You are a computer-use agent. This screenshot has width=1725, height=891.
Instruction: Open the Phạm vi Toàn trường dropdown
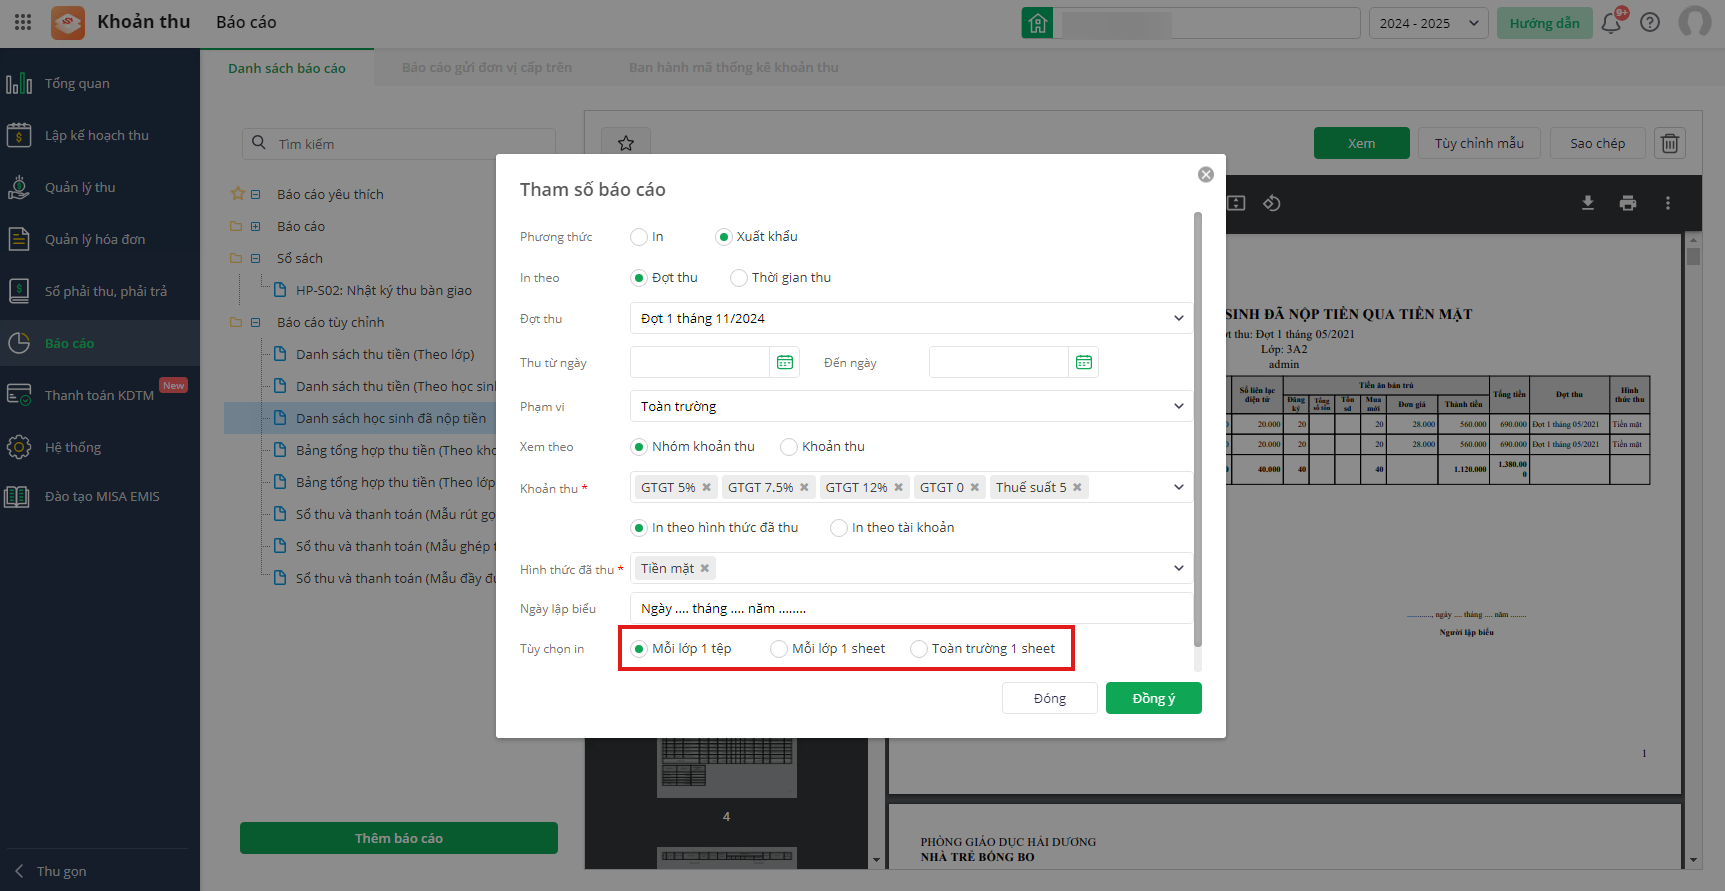coord(911,406)
